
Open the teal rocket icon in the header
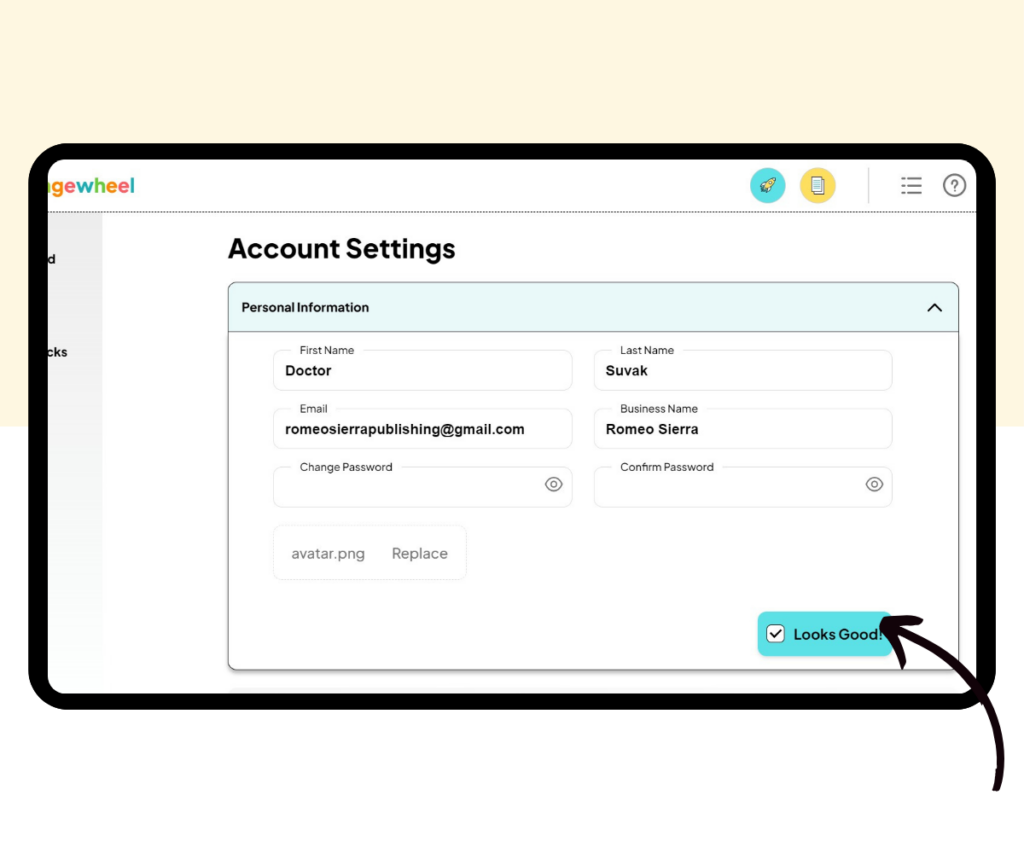[768, 185]
